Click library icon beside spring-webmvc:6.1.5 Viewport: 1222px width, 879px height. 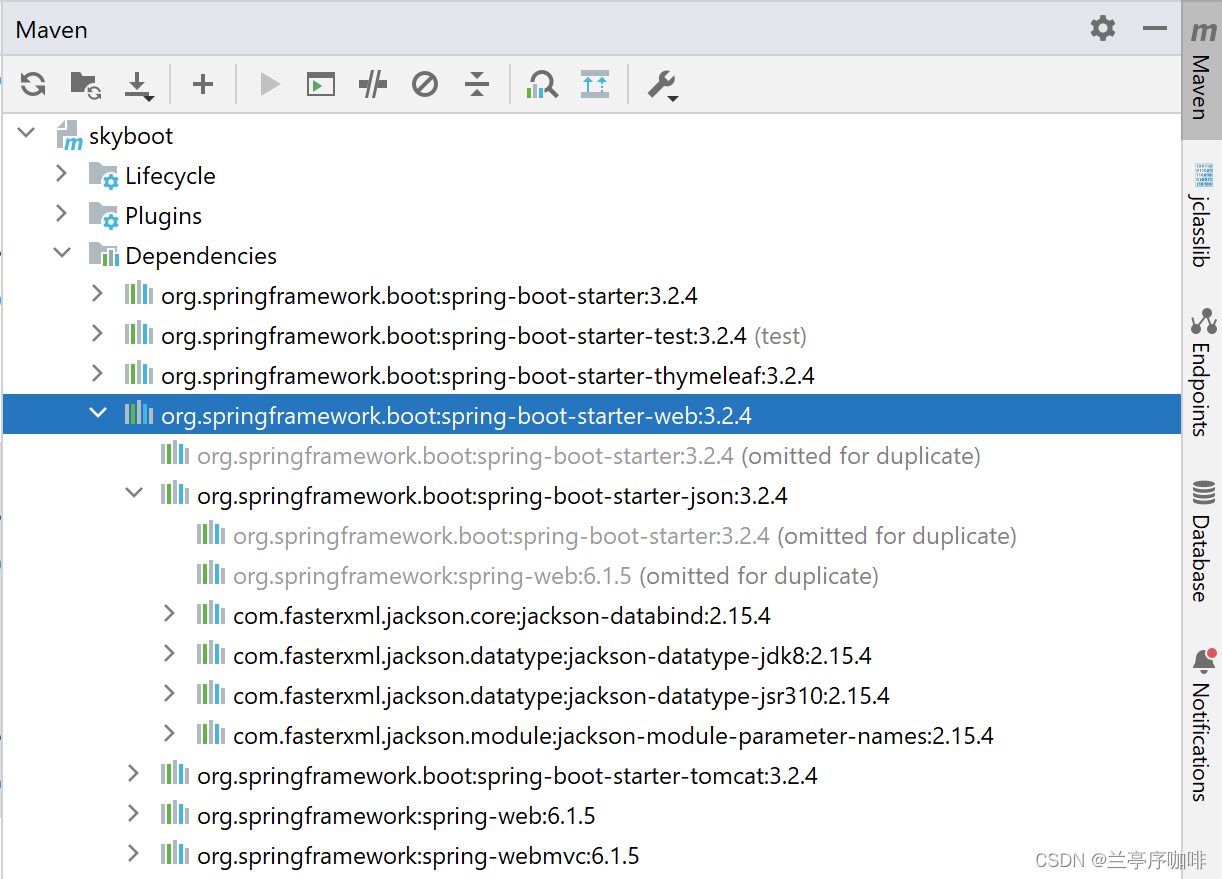tap(174, 853)
